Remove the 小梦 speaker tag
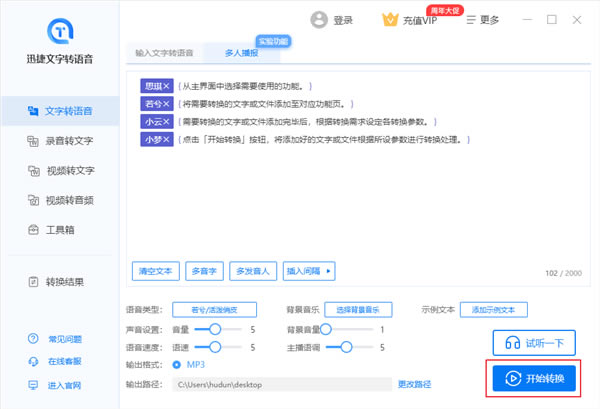 point(166,140)
